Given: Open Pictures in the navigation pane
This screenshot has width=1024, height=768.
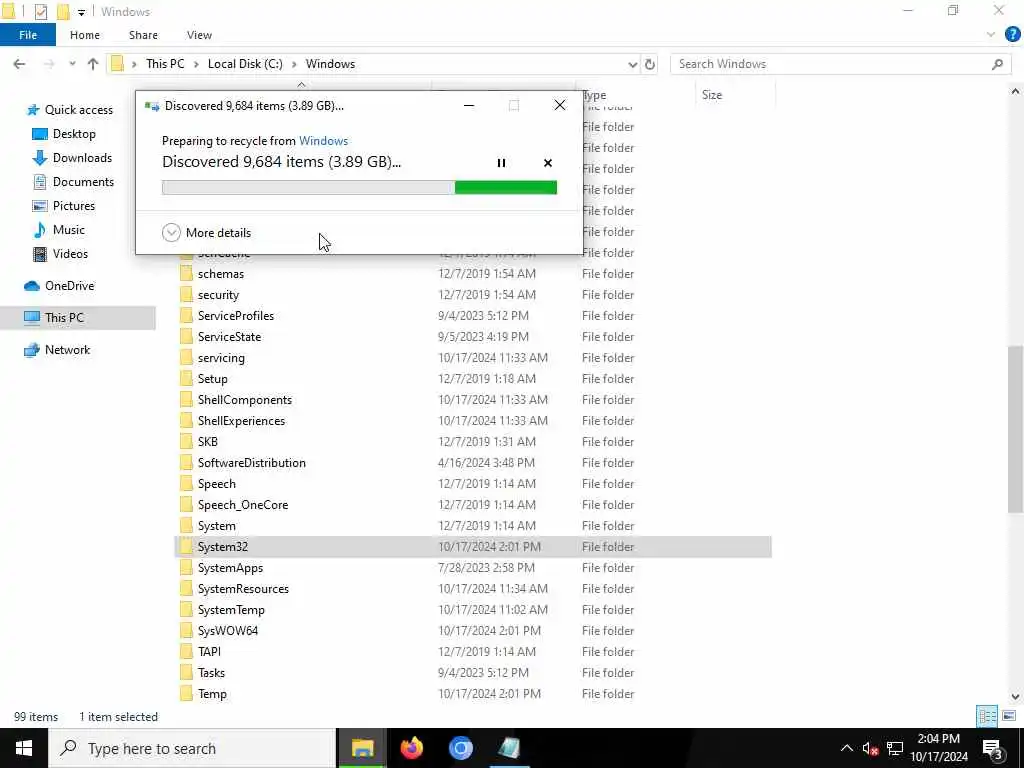Looking at the screenshot, I should (x=64, y=206).
